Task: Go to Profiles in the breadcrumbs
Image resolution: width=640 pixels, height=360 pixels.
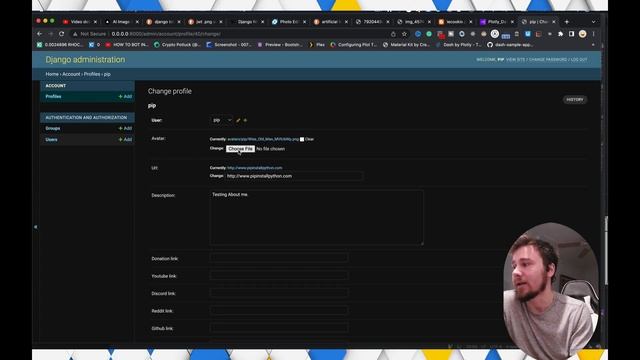Action: 92,74
